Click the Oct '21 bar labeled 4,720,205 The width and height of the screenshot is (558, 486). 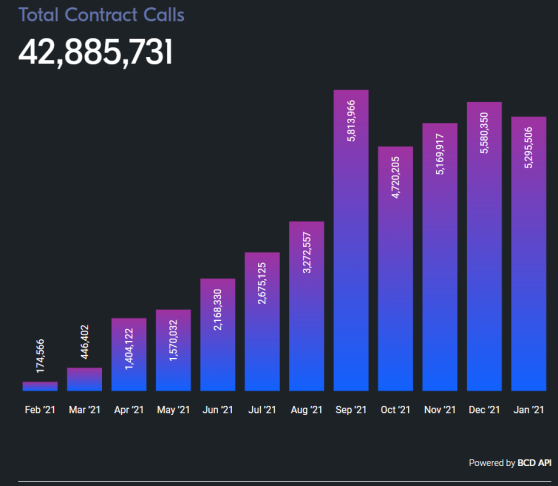(x=395, y=269)
